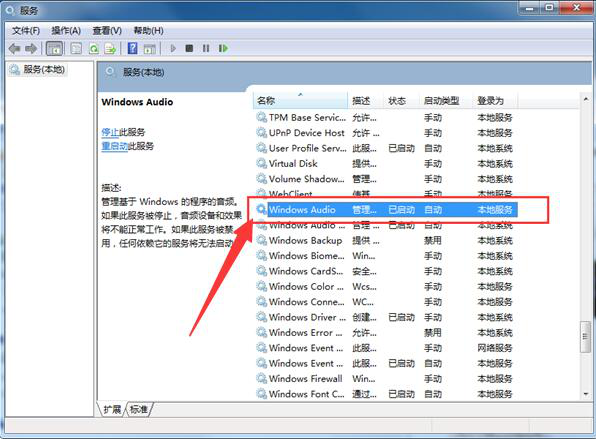Click the Pause Service icon
This screenshot has width=596, height=439.
pos(206,48)
